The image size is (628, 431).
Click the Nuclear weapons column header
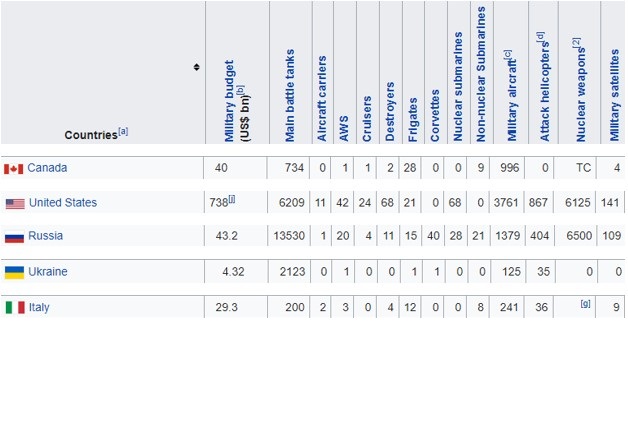pyautogui.click(x=576, y=90)
